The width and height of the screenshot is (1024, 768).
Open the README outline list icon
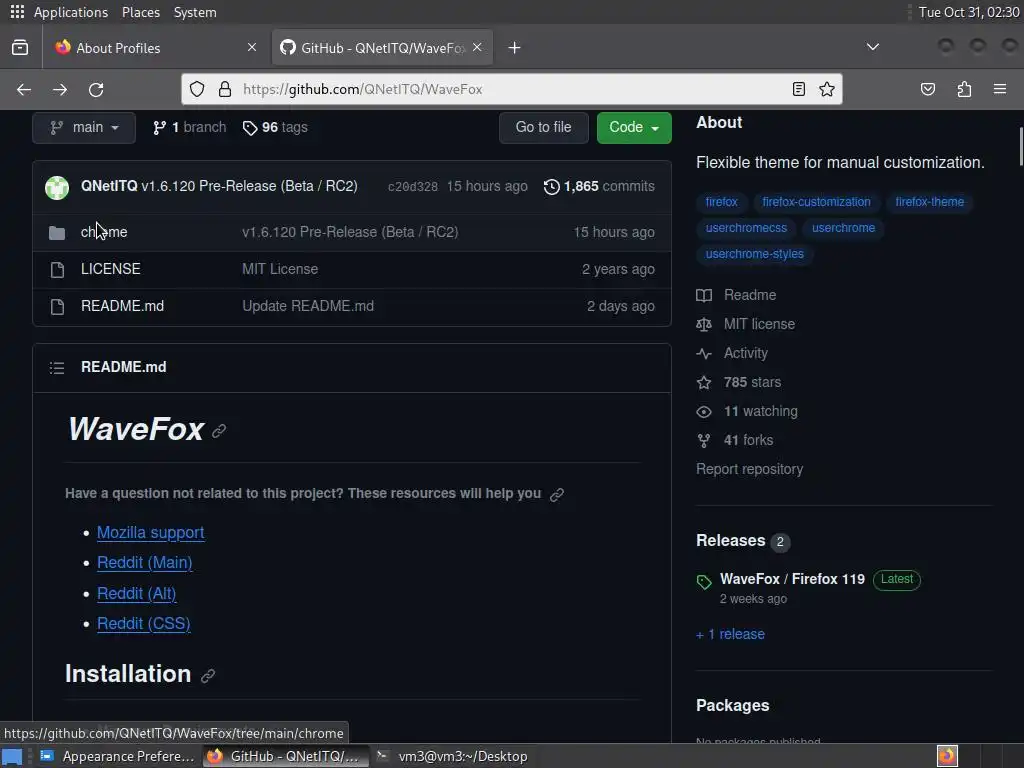pyautogui.click(x=57, y=368)
